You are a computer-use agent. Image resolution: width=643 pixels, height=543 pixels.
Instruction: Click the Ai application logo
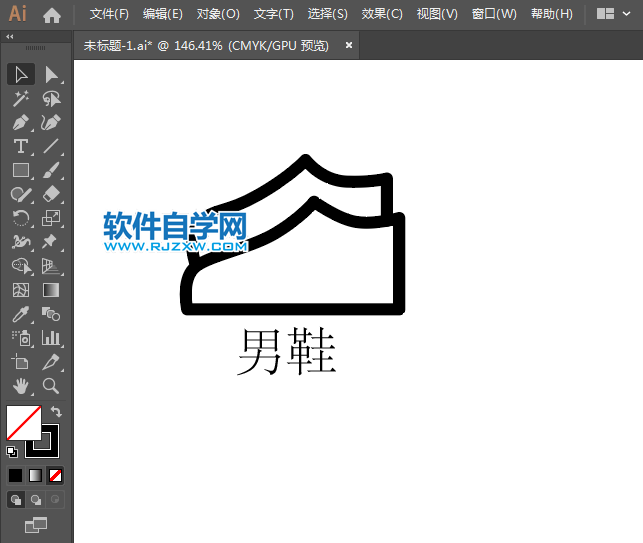click(x=18, y=14)
